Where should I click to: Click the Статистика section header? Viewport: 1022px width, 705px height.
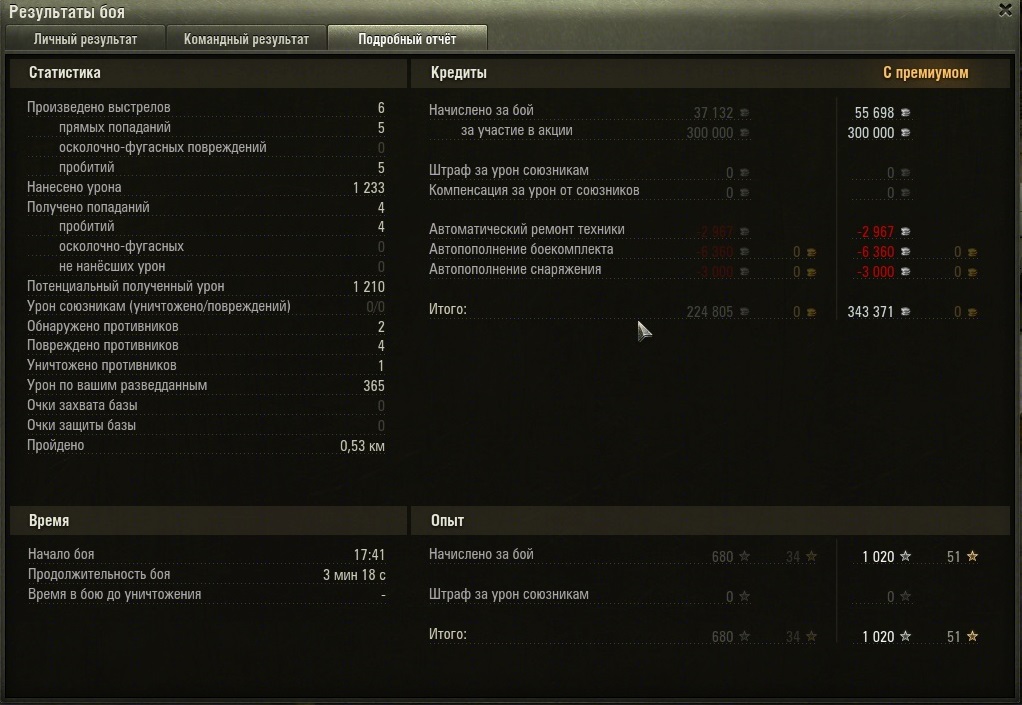65,72
